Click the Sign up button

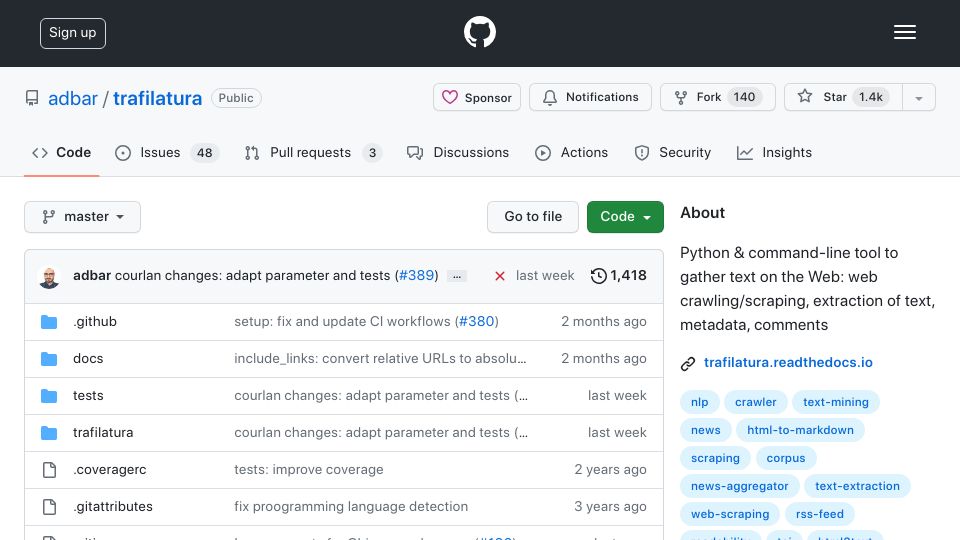pyautogui.click(x=73, y=33)
